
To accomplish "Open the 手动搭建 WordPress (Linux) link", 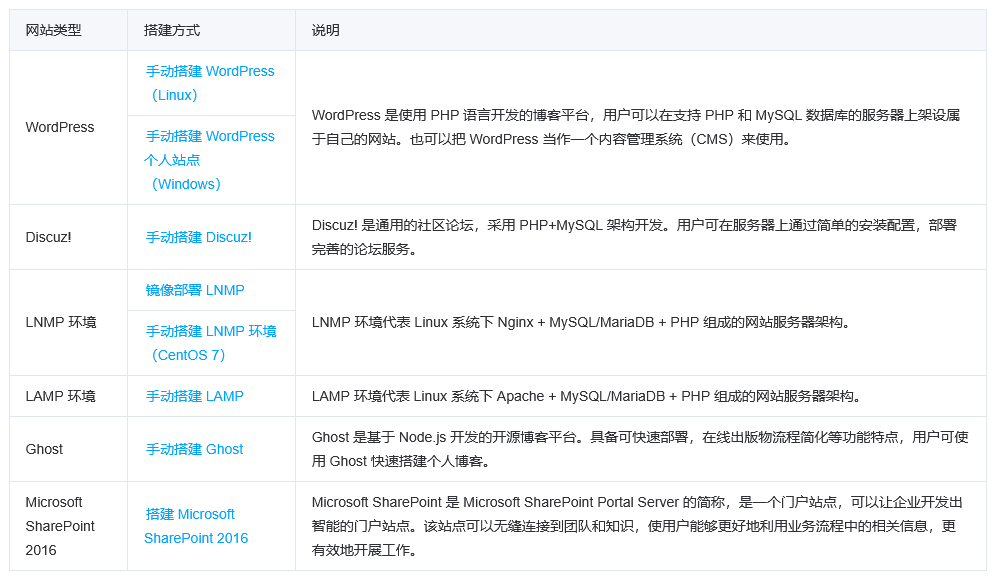I will click(210, 83).
